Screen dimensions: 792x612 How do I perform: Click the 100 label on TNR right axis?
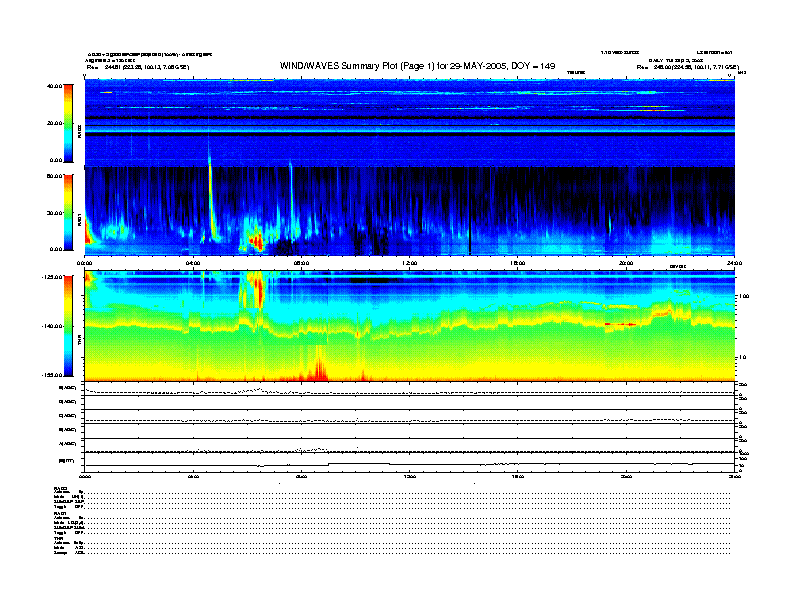(x=745, y=296)
